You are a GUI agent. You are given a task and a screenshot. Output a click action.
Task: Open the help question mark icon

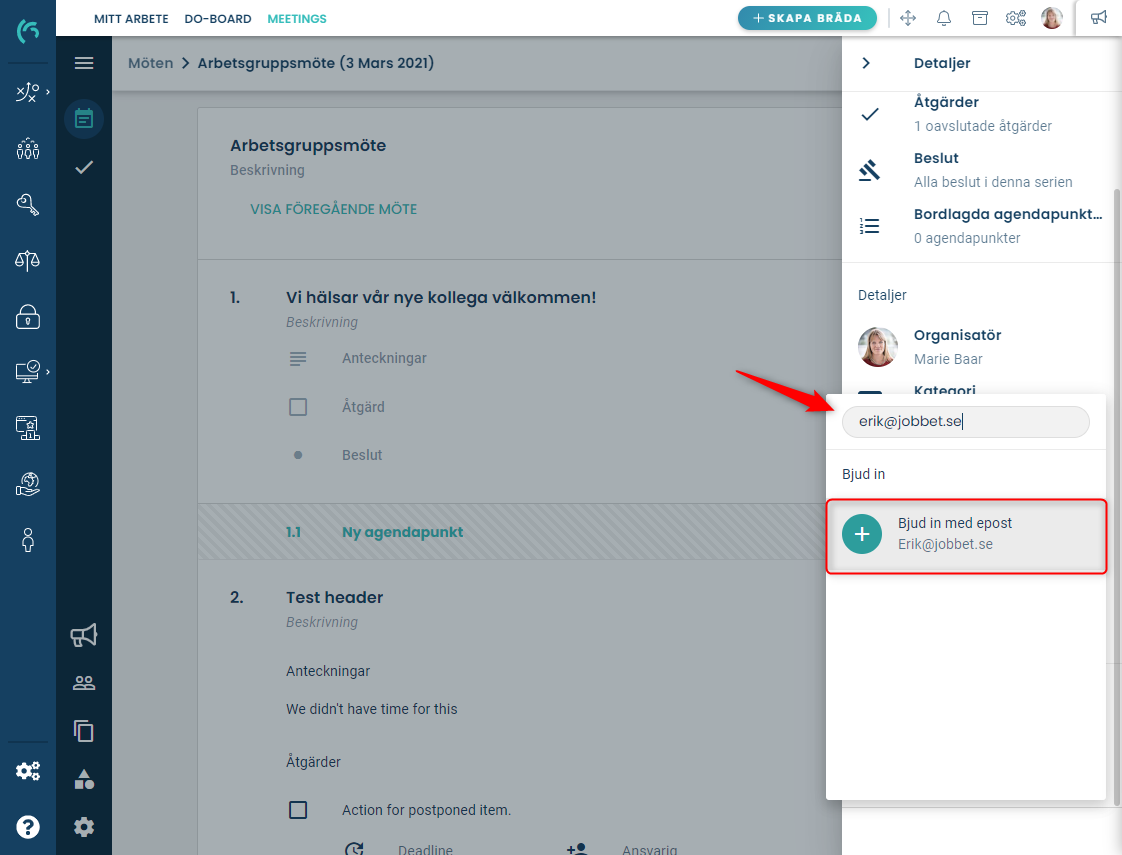28,827
